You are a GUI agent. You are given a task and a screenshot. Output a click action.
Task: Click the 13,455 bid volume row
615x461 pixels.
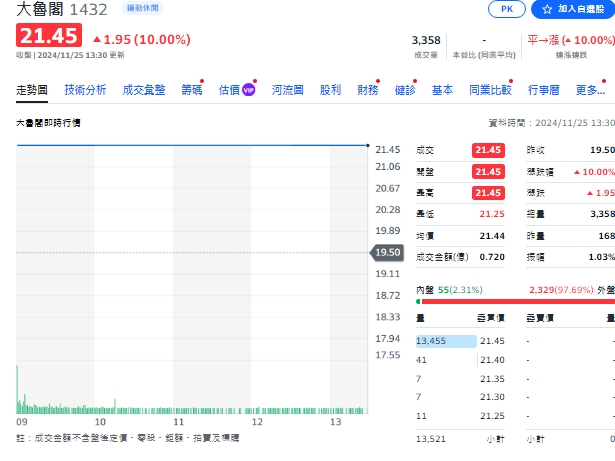coord(460,341)
